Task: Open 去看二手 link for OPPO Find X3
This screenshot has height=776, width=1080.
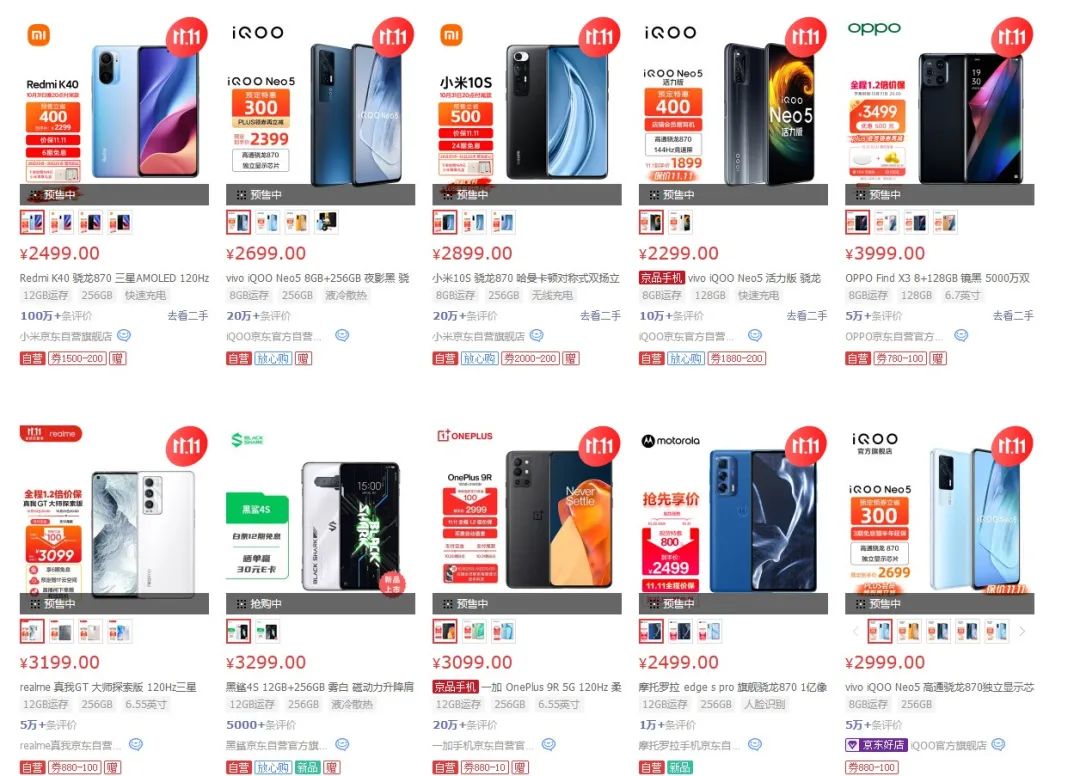Action: pos(1013,316)
